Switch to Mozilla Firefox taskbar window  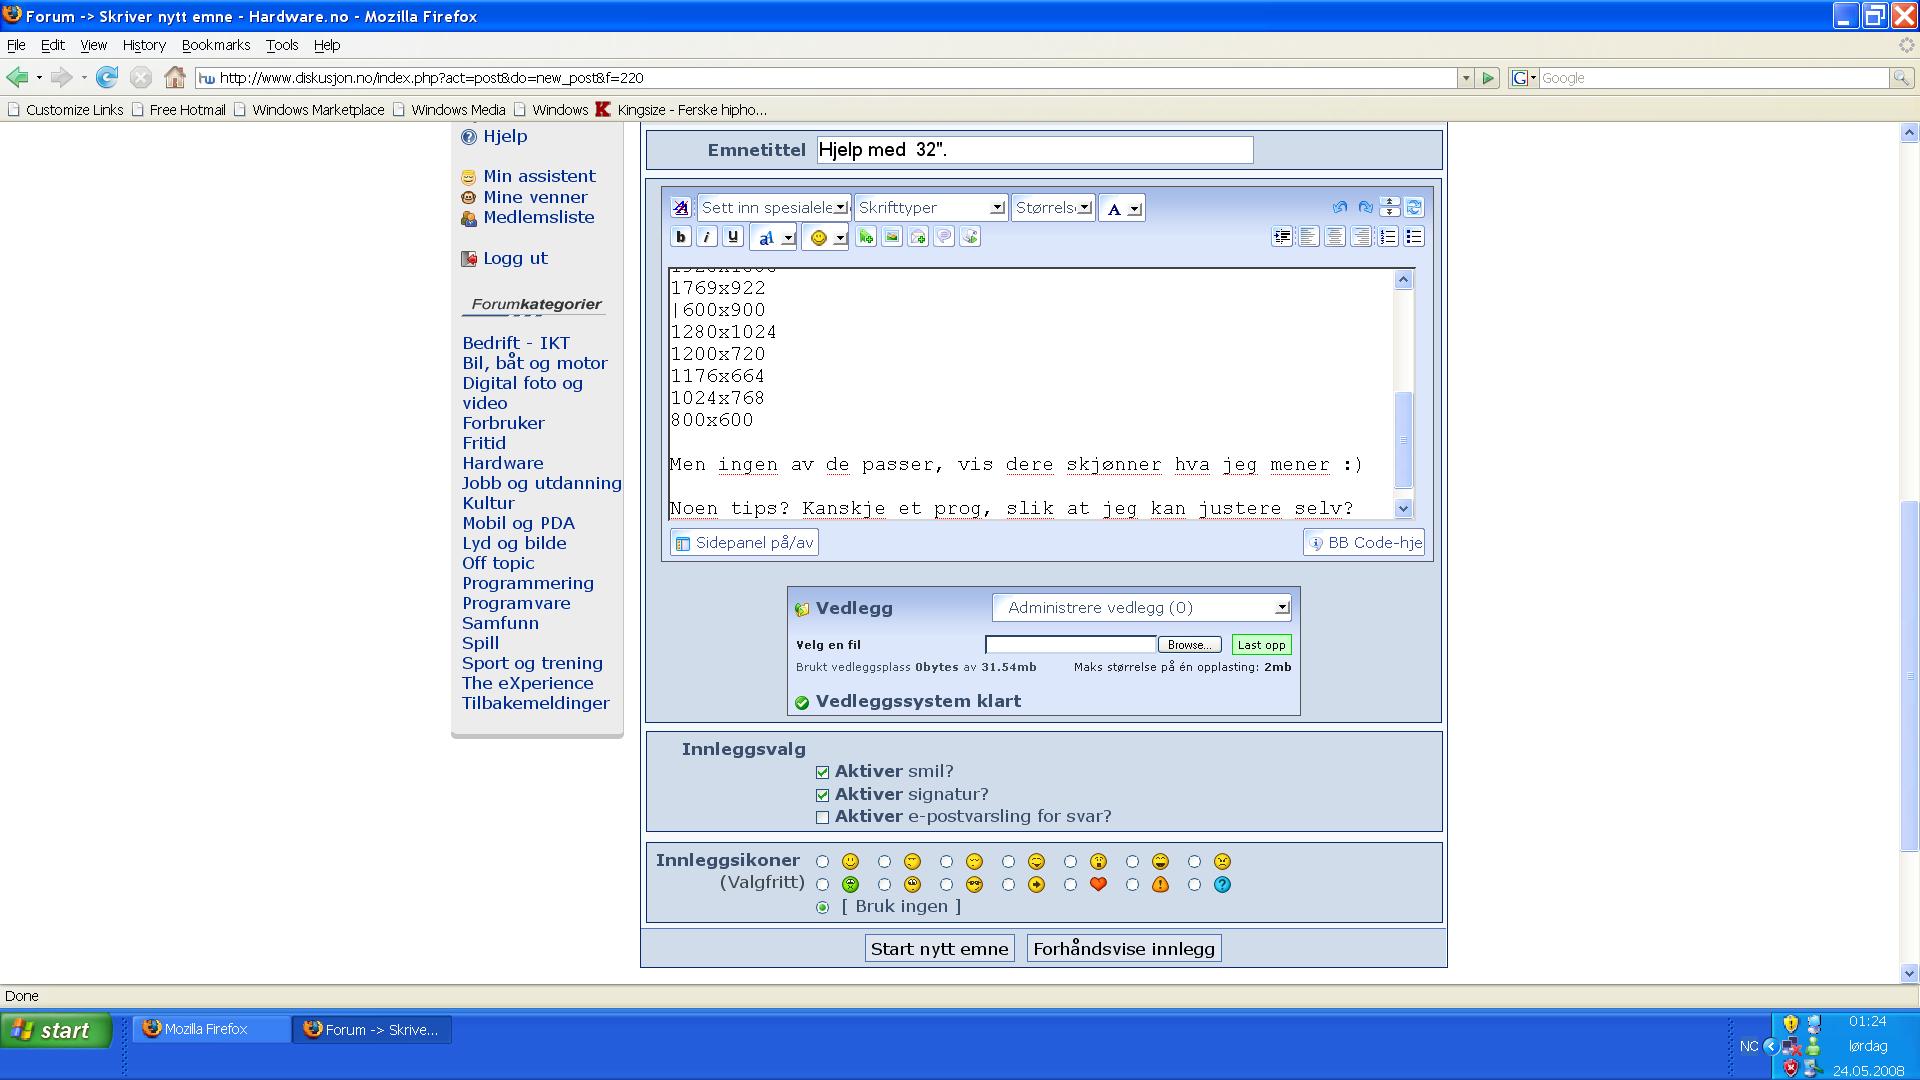(212, 1029)
